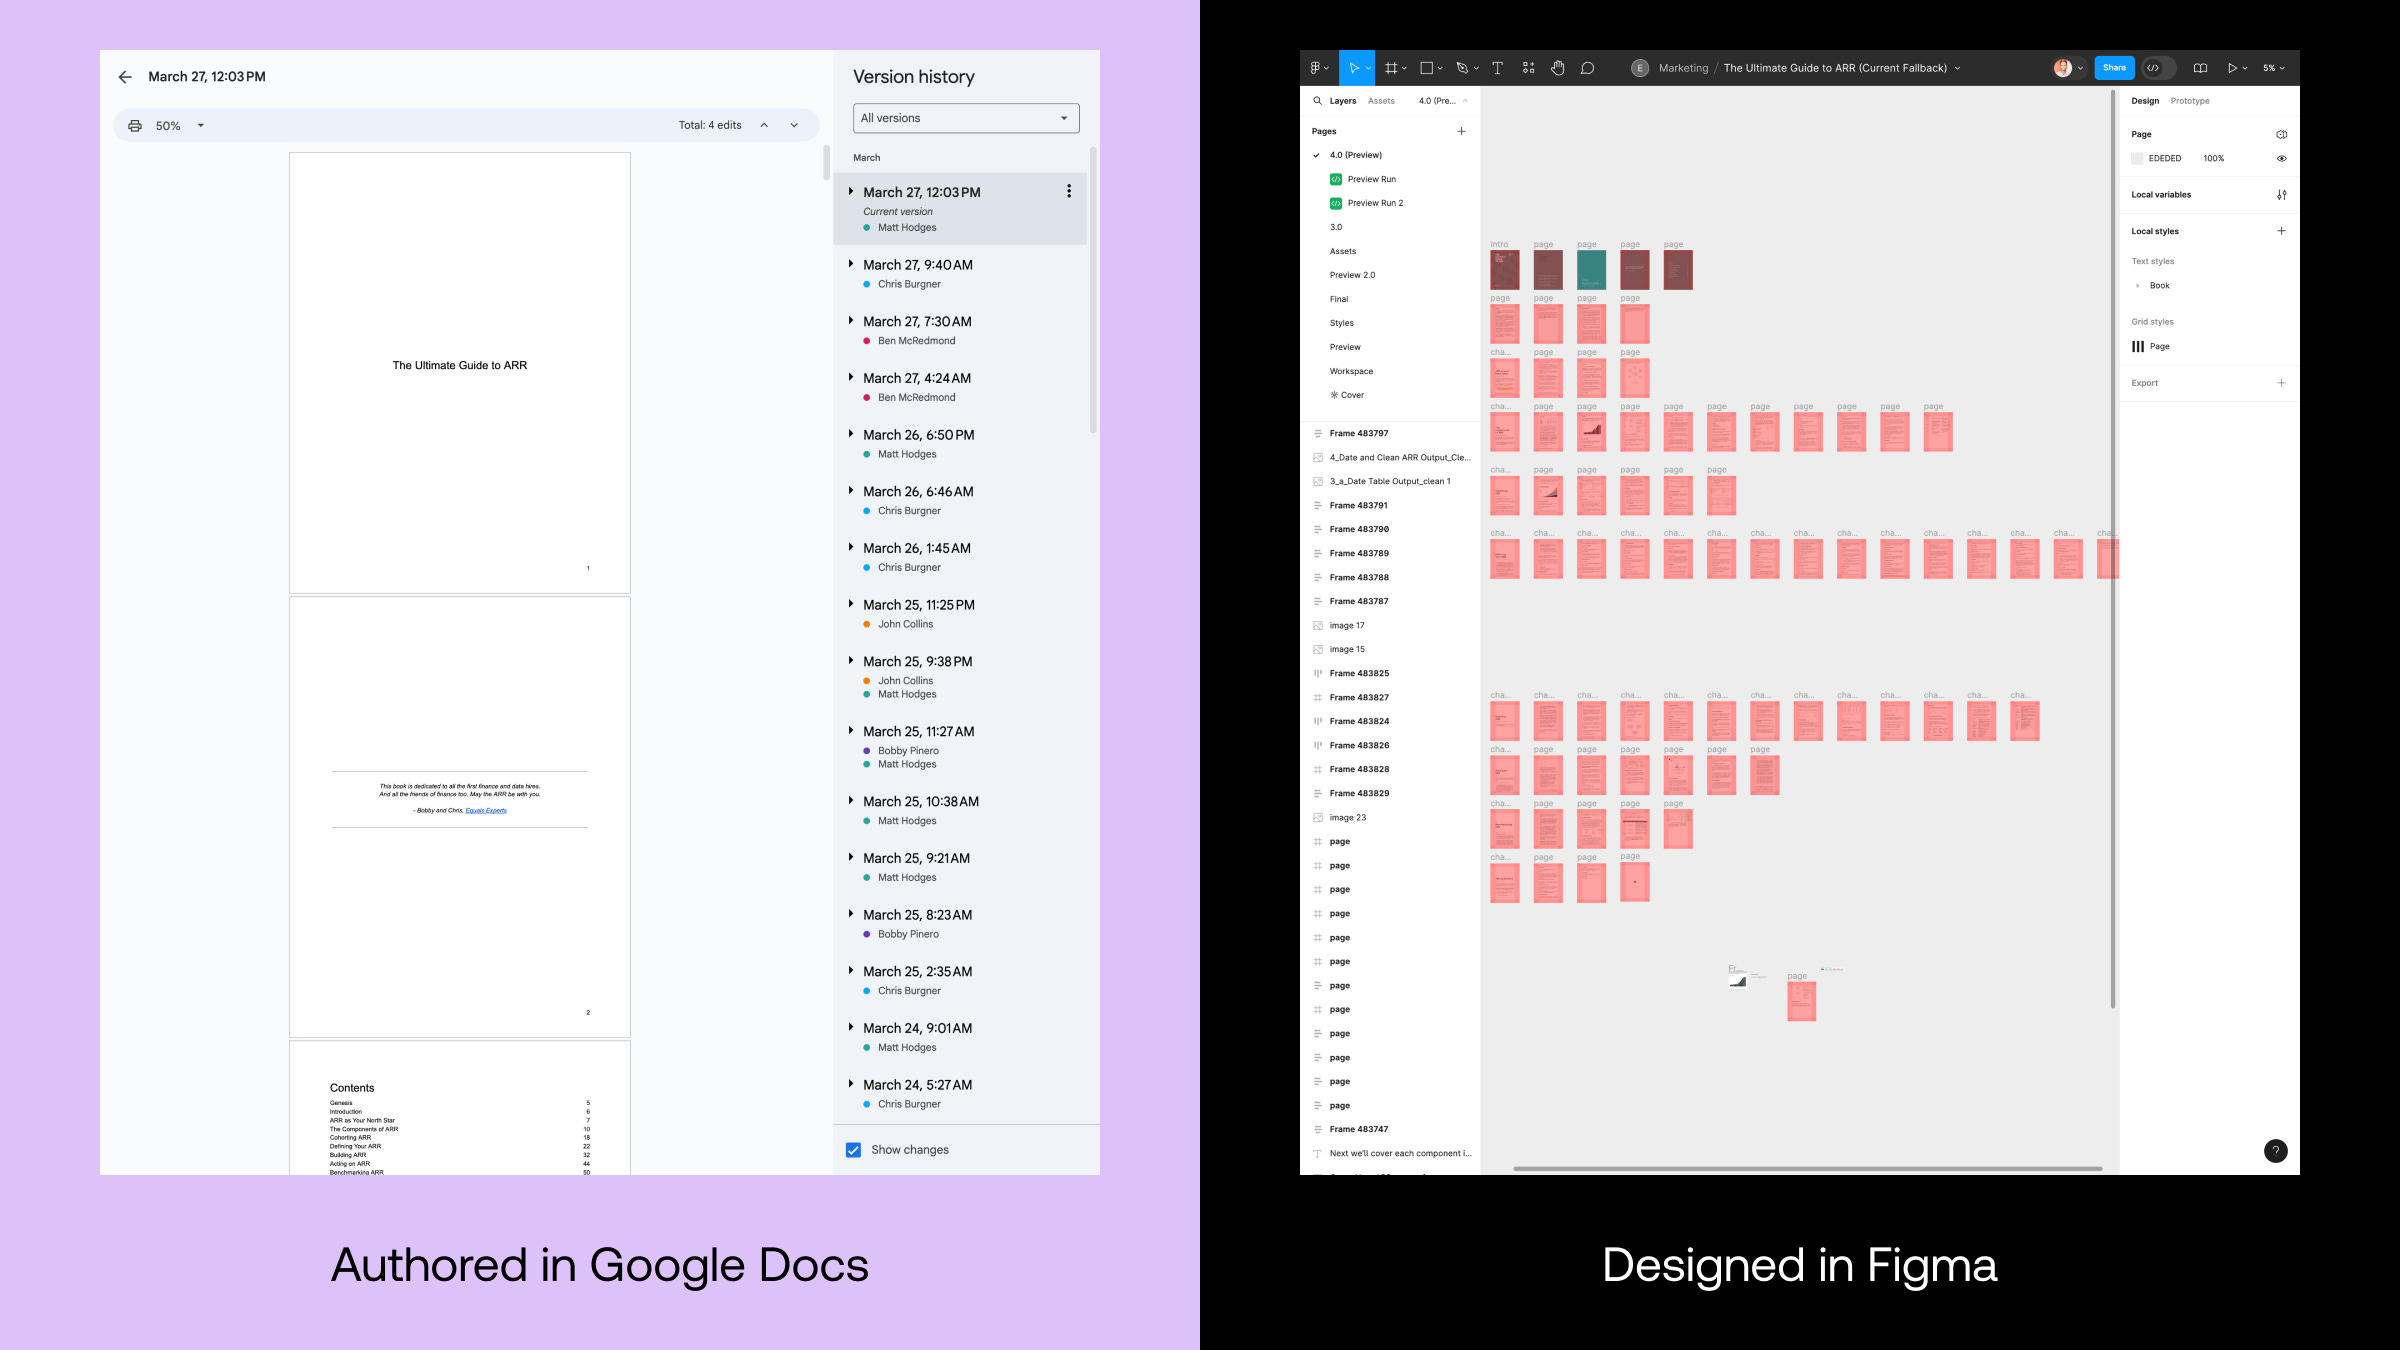Open the page color variable icon
The image size is (2400, 1350).
[2281, 134]
